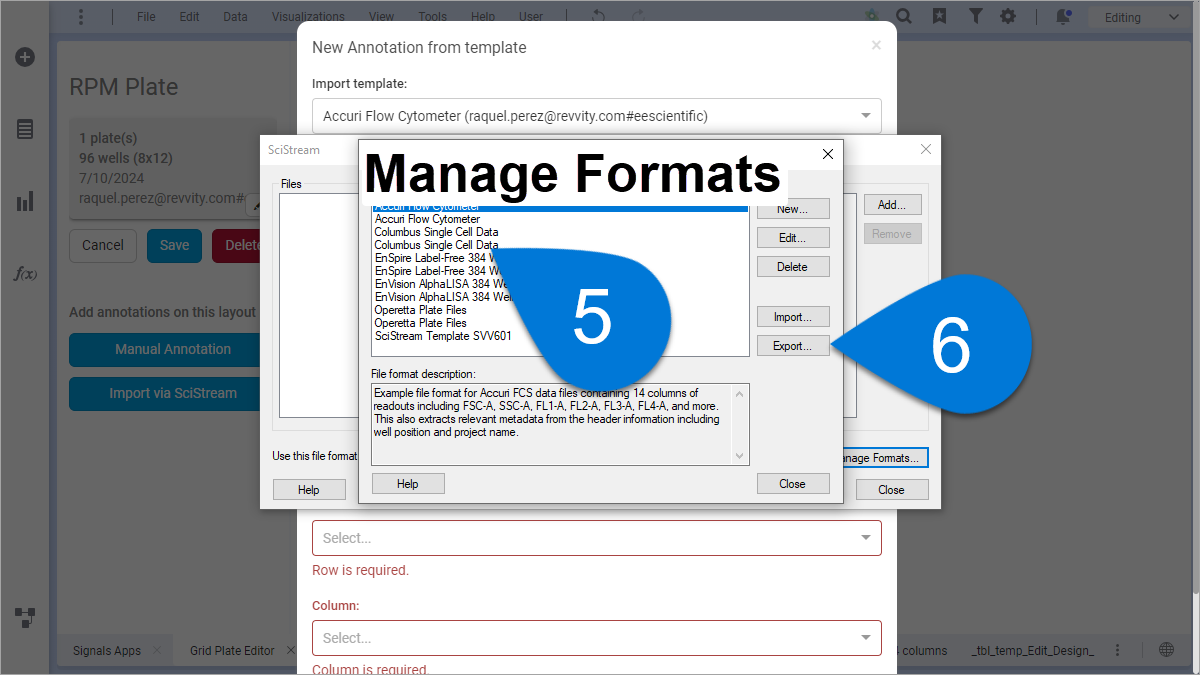
Task: Open the Help menu
Action: pos(483,17)
